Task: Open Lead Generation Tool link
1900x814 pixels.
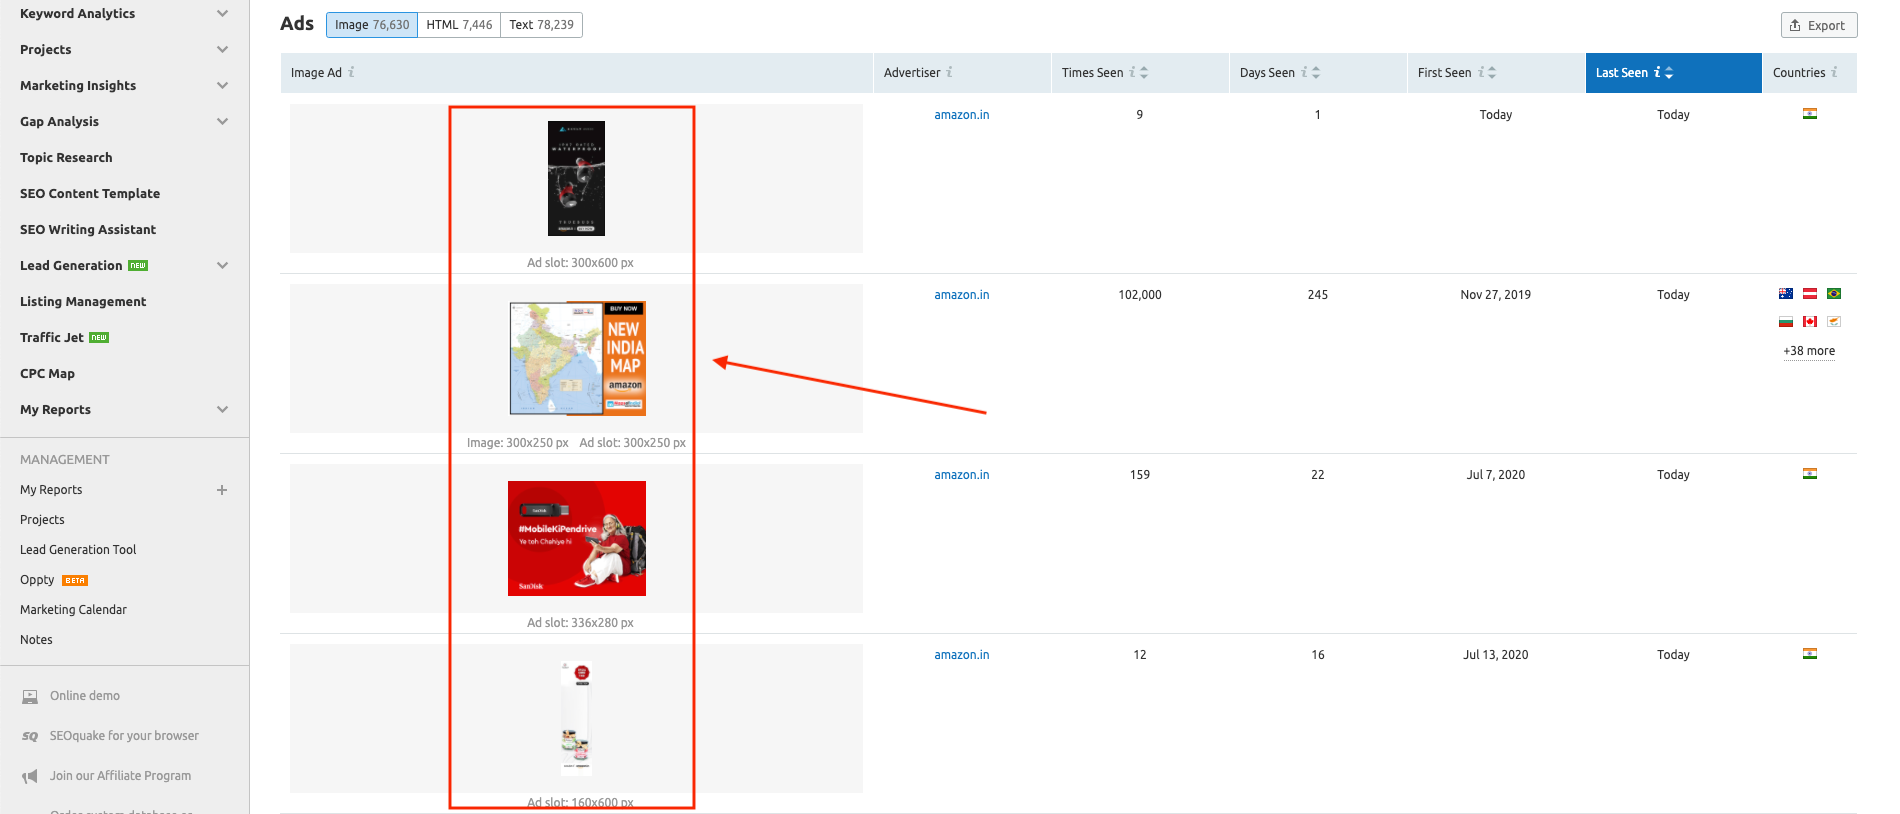Action: [78, 550]
